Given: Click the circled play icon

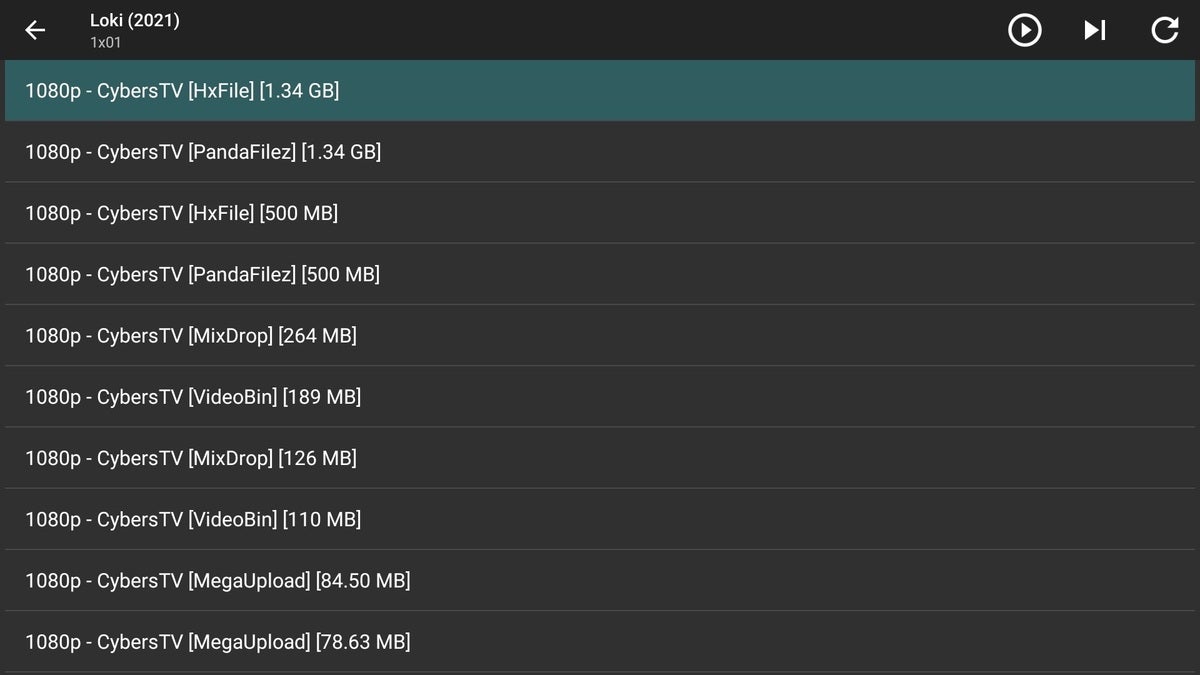Looking at the screenshot, I should tap(1024, 30).
